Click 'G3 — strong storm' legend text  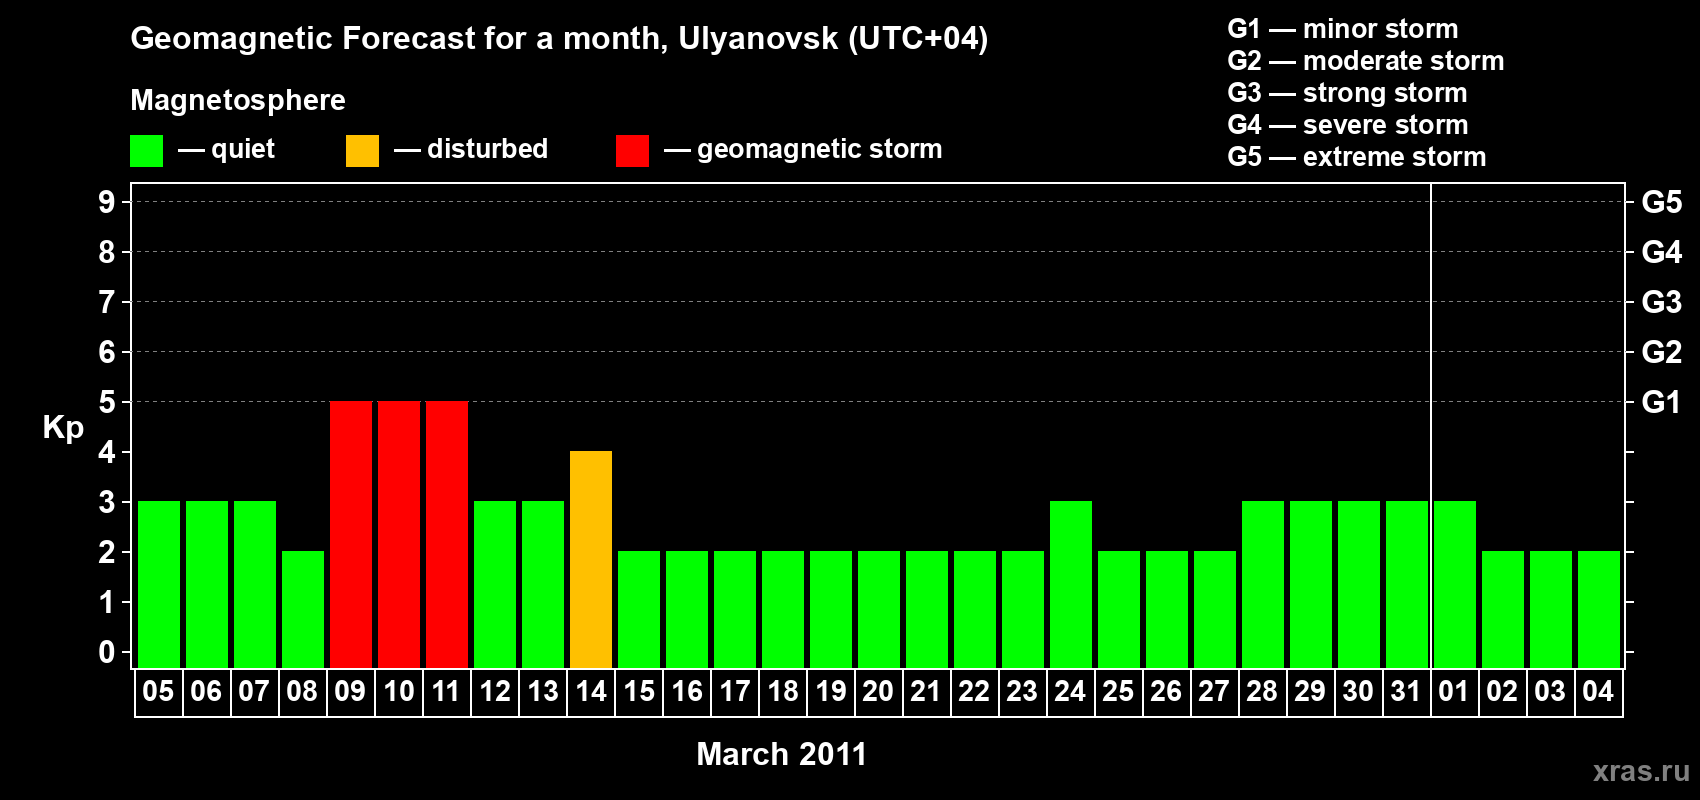(x=1348, y=93)
